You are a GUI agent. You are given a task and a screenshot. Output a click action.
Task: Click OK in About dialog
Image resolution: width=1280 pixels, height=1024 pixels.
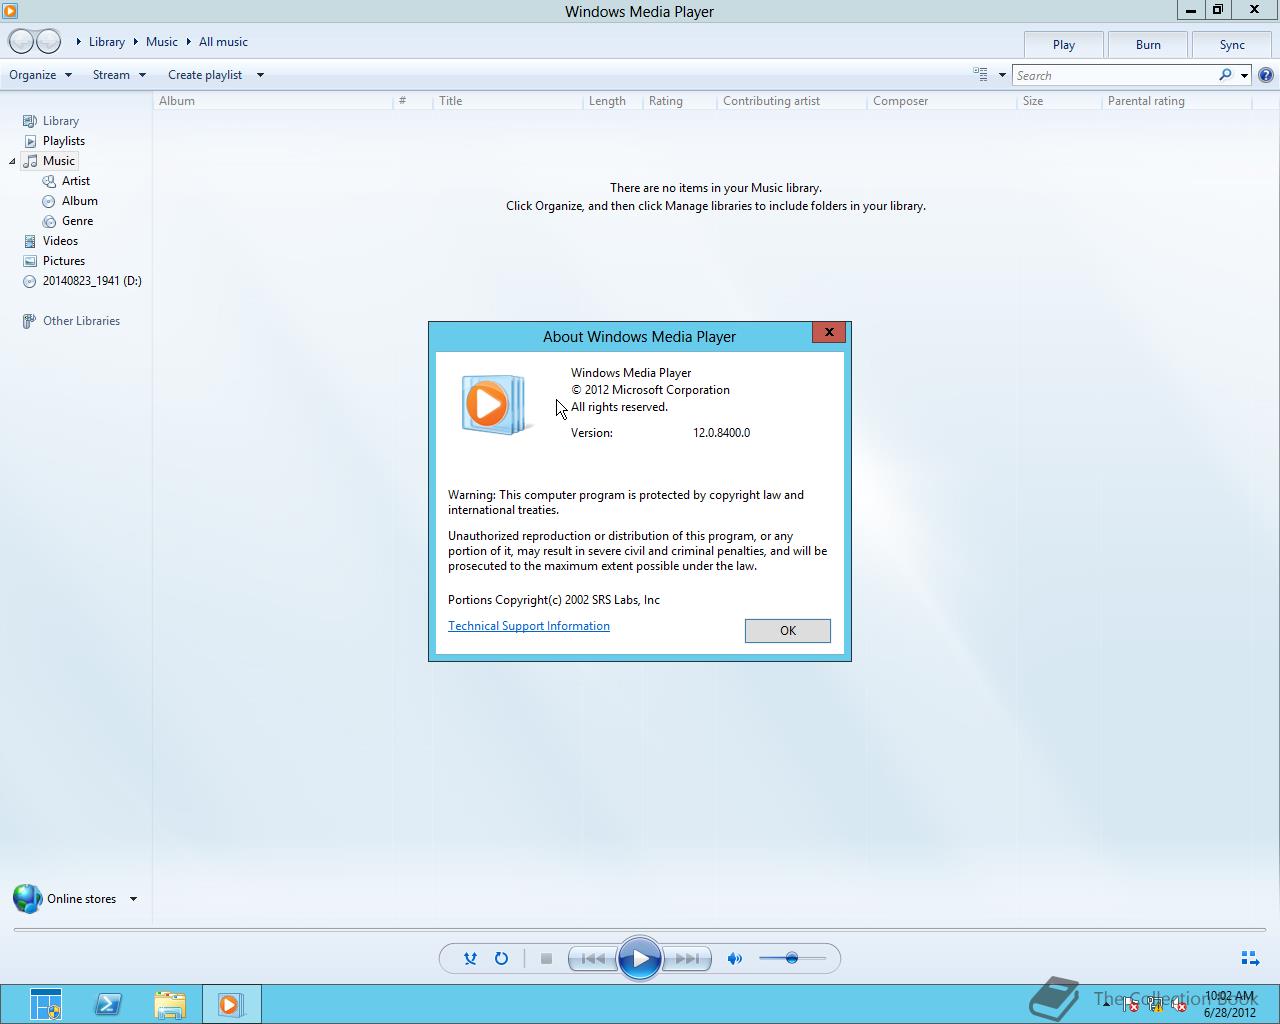pos(788,631)
